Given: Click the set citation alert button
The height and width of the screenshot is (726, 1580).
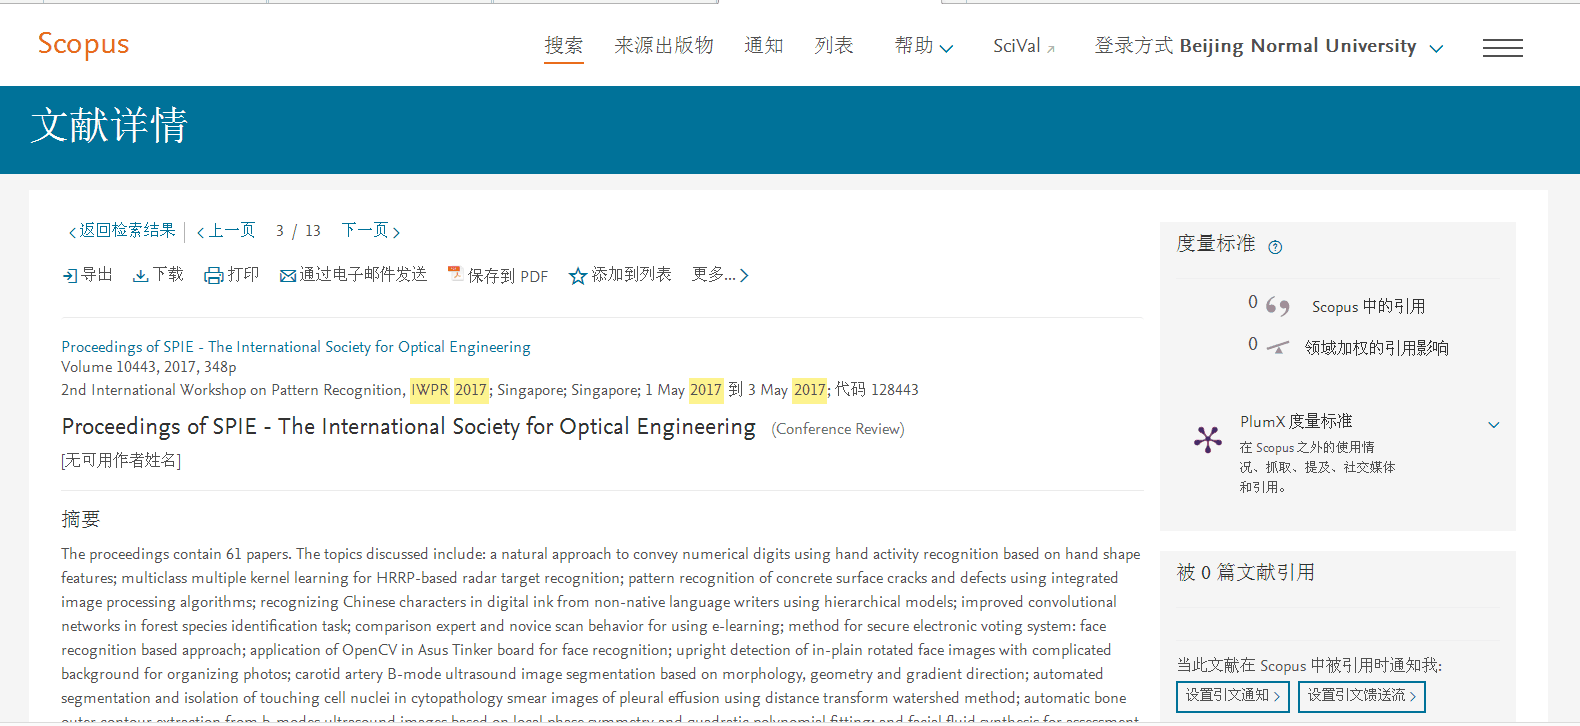Looking at the screenshot, I should (x=1233, y=696).
